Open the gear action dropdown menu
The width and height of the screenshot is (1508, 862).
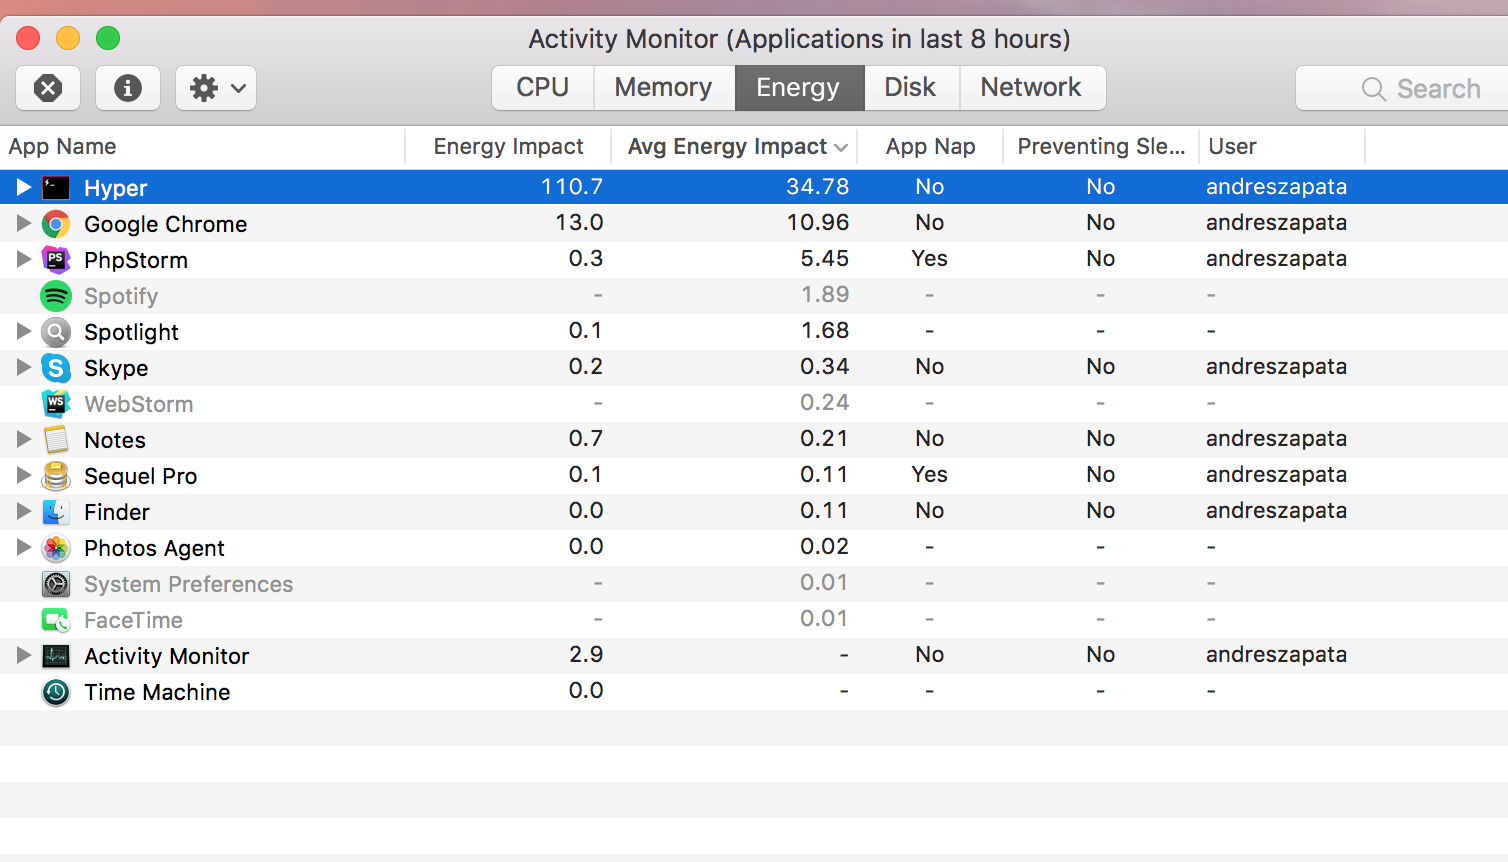point(216,88)
